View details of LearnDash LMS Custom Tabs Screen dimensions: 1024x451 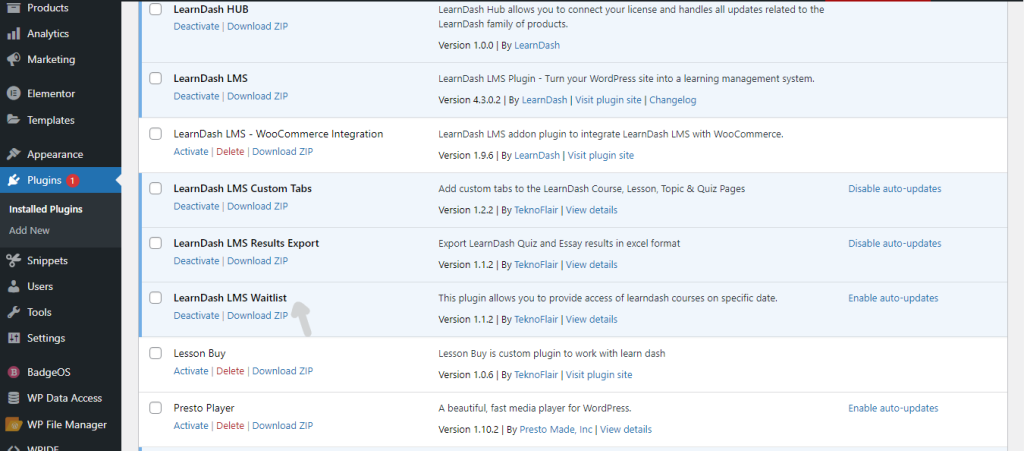[592, 210]
